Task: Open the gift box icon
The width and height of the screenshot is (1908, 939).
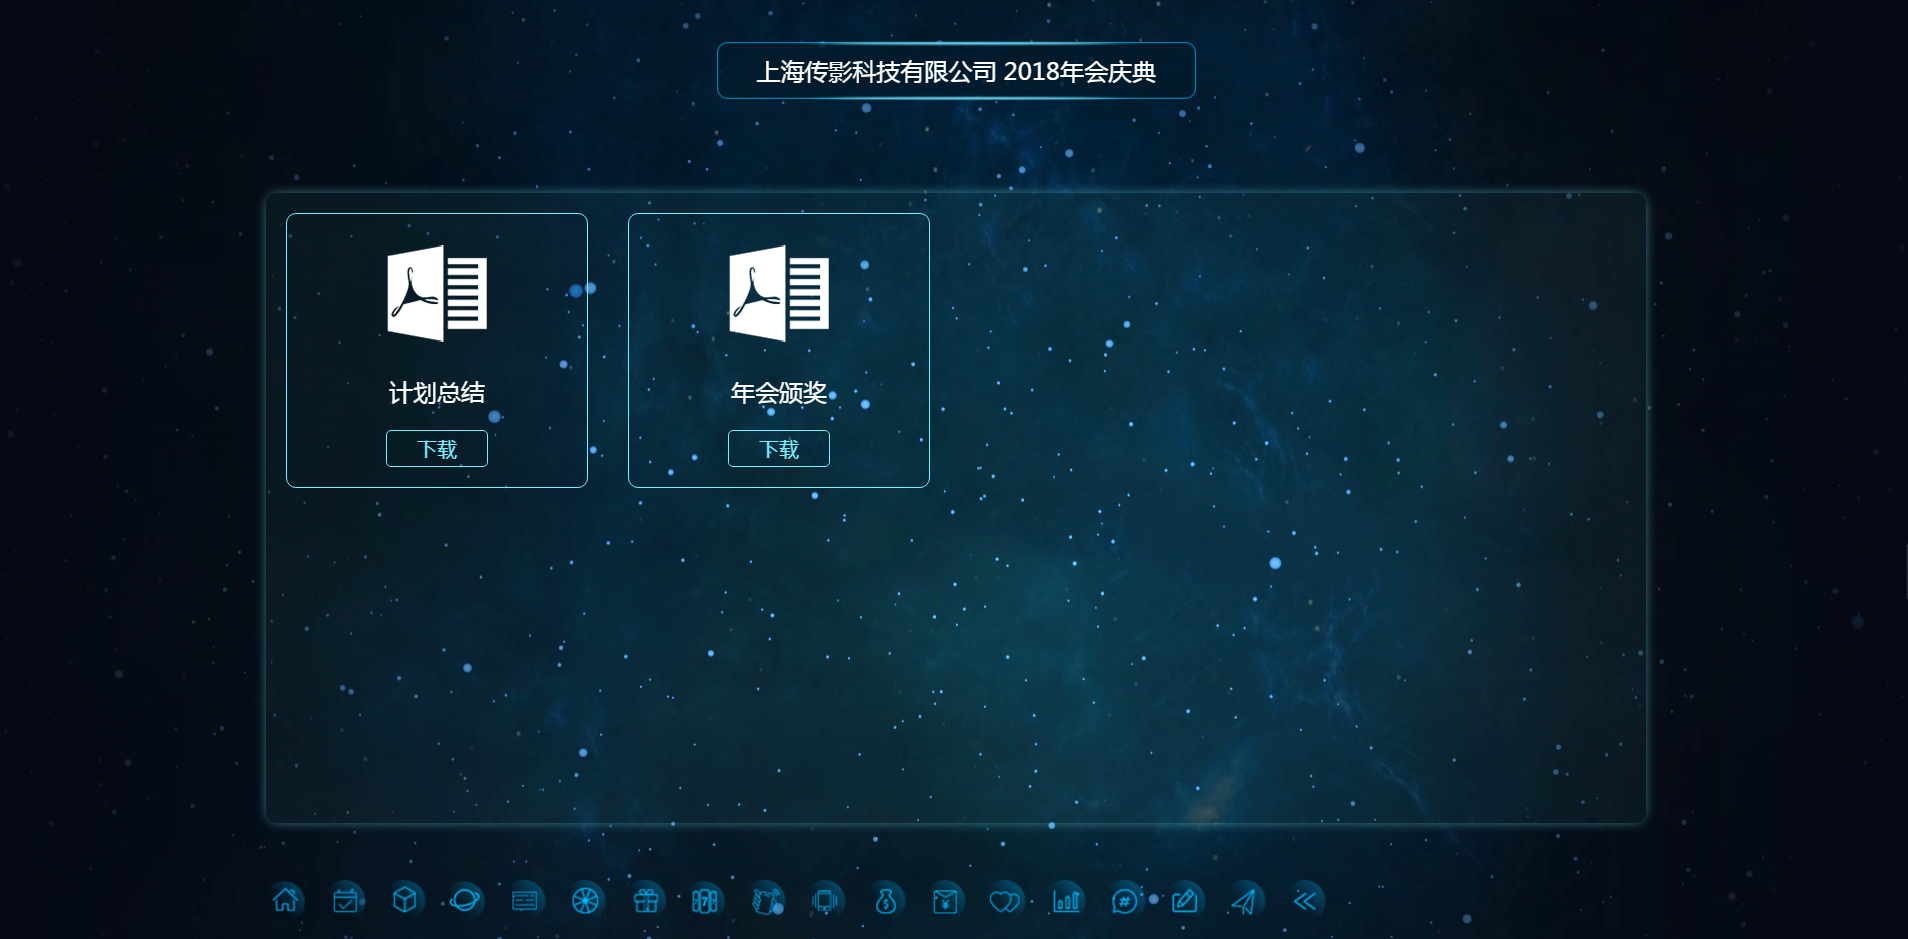Action: click(x=645, y=901)
